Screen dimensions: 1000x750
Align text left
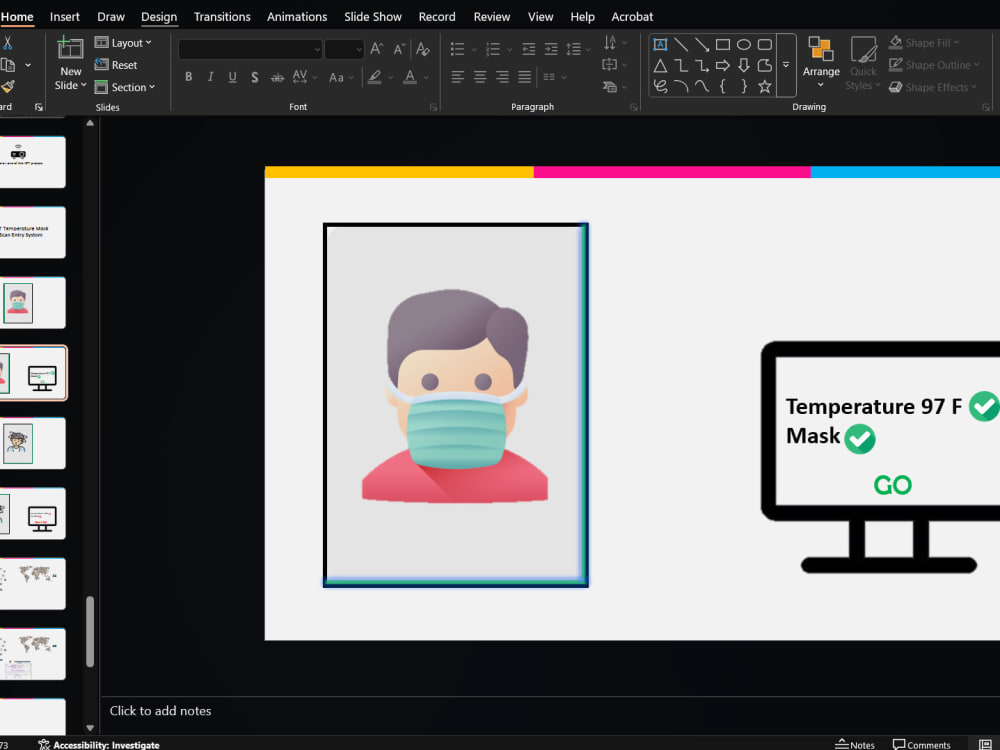coord(457,77)
